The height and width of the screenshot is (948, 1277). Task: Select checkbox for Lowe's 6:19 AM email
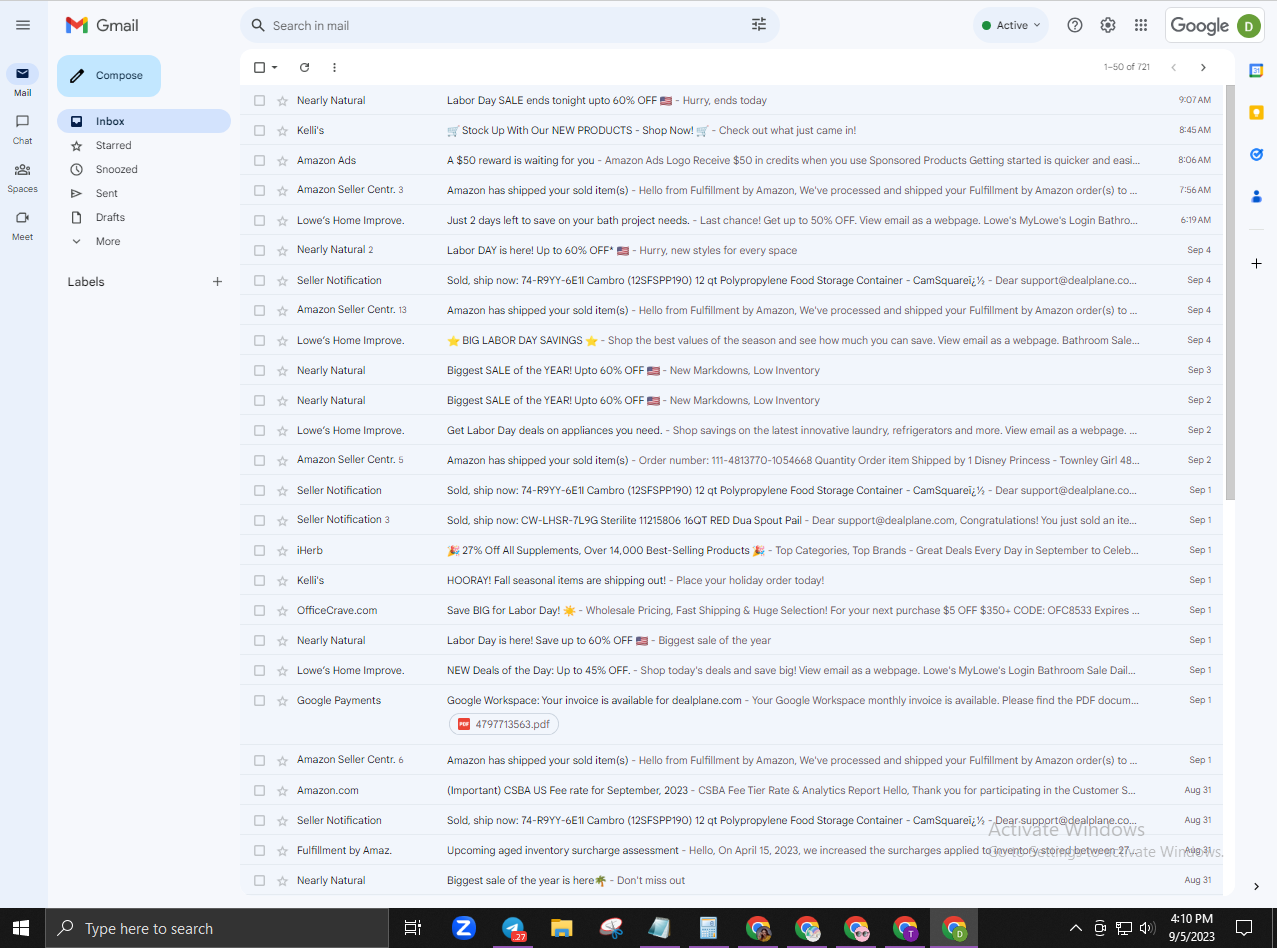(260, 220)
